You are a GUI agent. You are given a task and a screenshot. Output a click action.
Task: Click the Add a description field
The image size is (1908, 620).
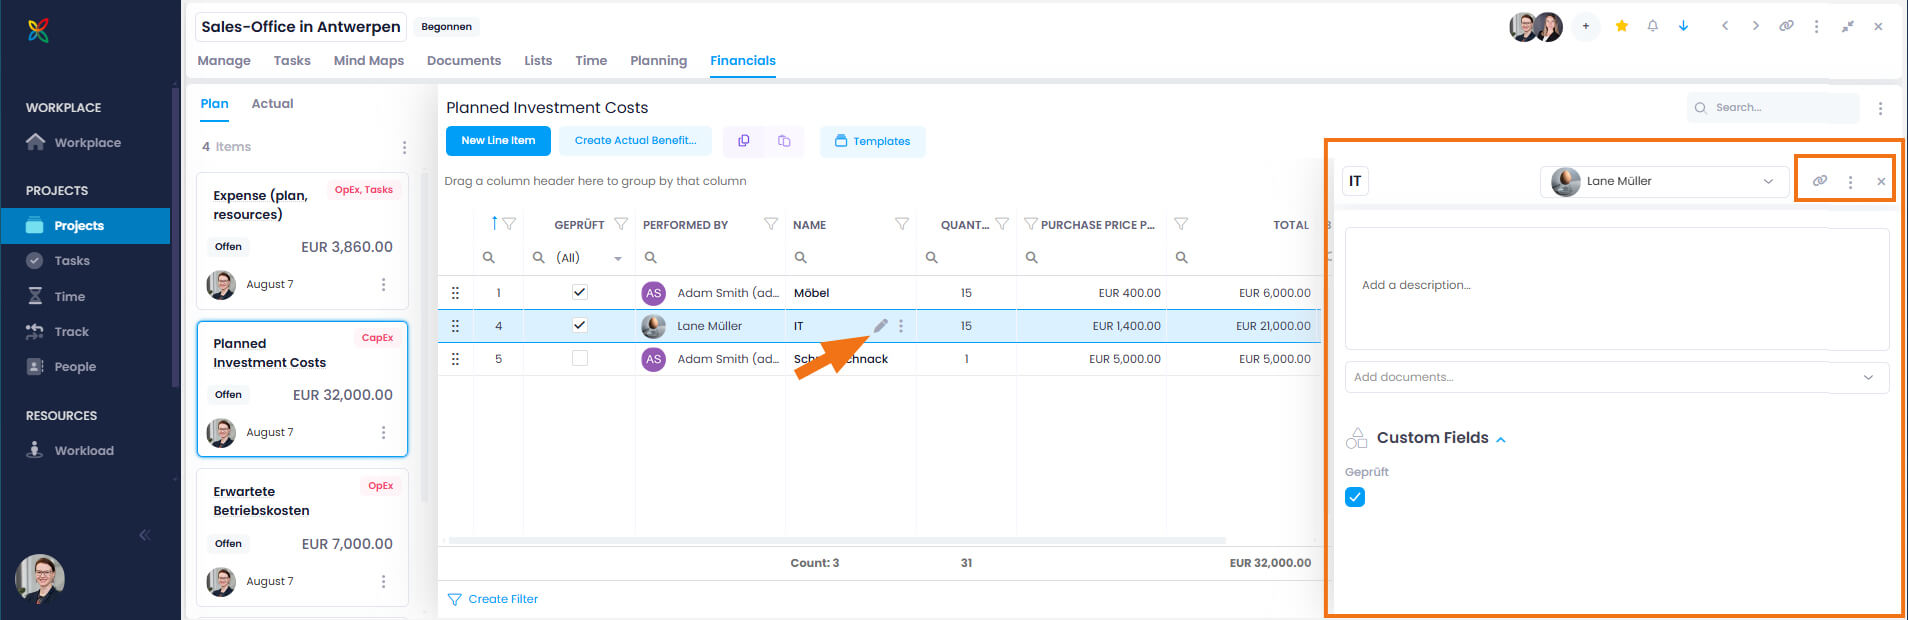tap(1616, 289)
